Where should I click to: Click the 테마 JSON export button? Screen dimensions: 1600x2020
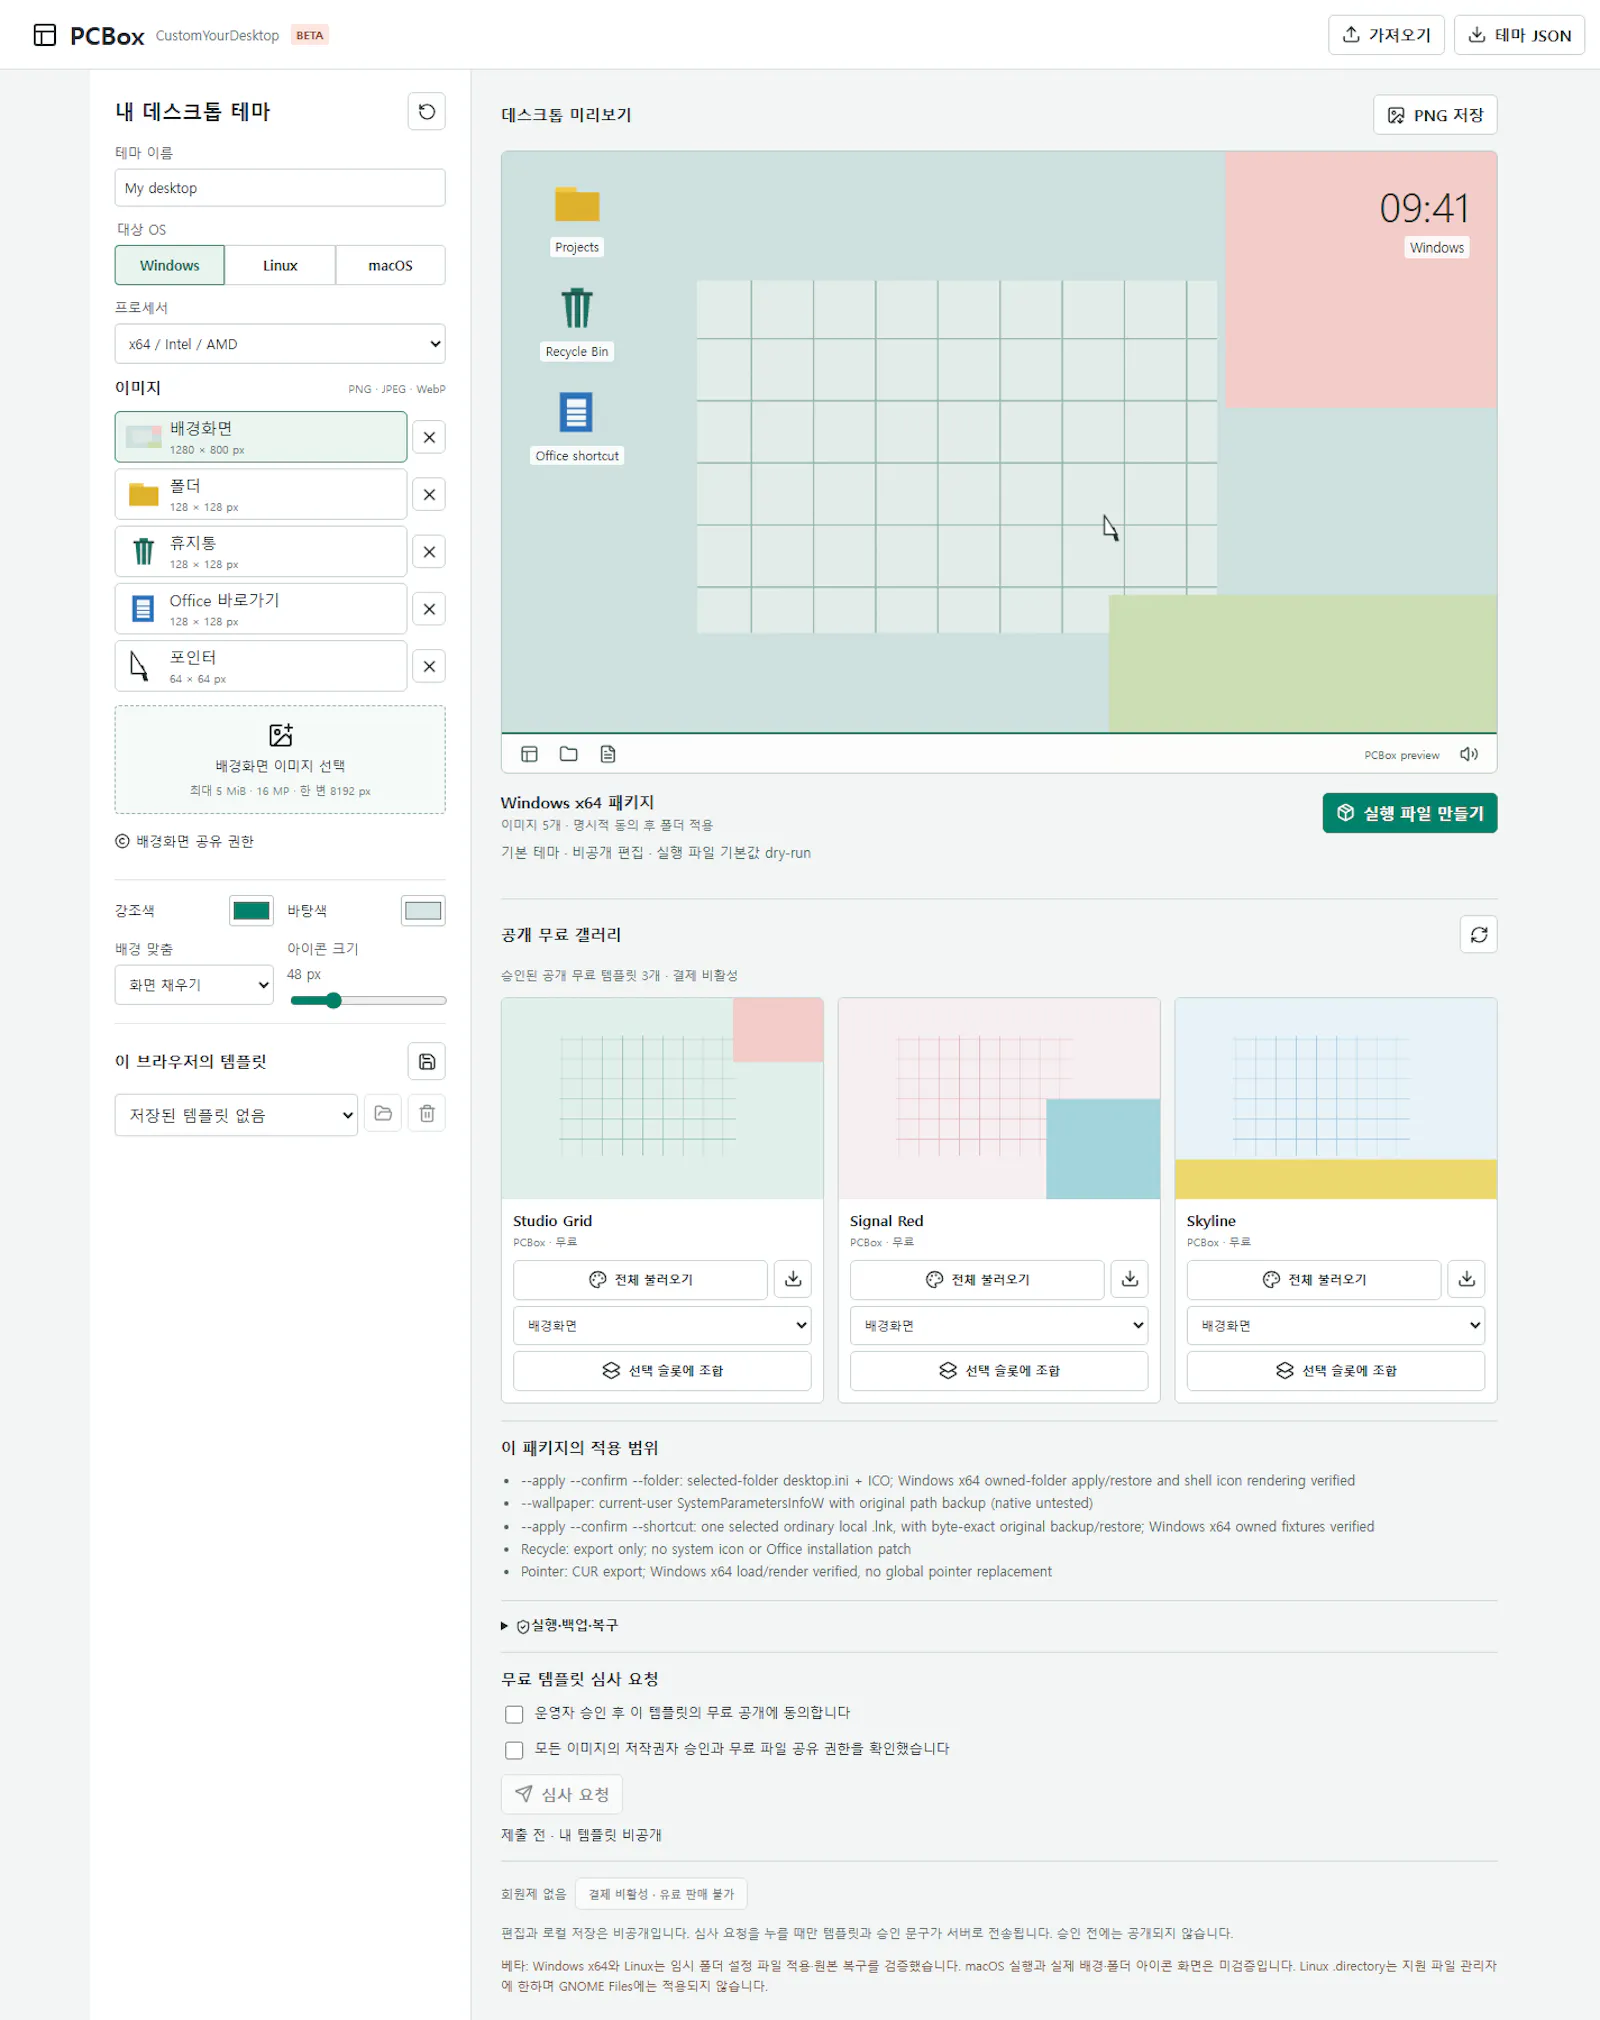(1519, 35)
